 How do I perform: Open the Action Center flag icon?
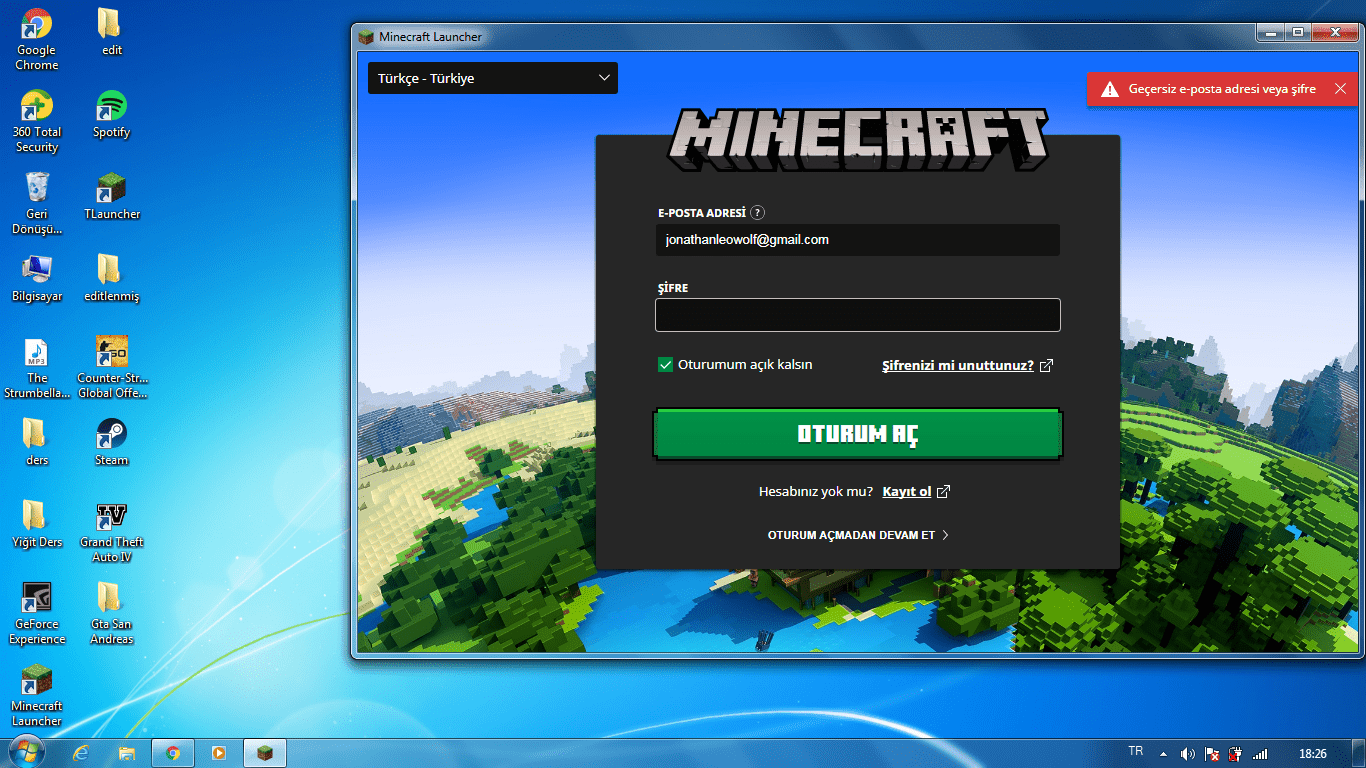click(1212, 753)
